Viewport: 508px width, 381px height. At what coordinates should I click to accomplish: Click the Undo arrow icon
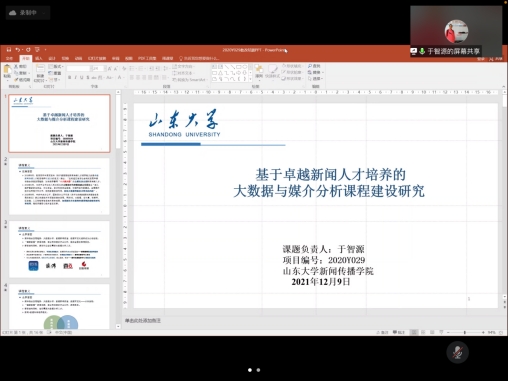coord(18,50)
